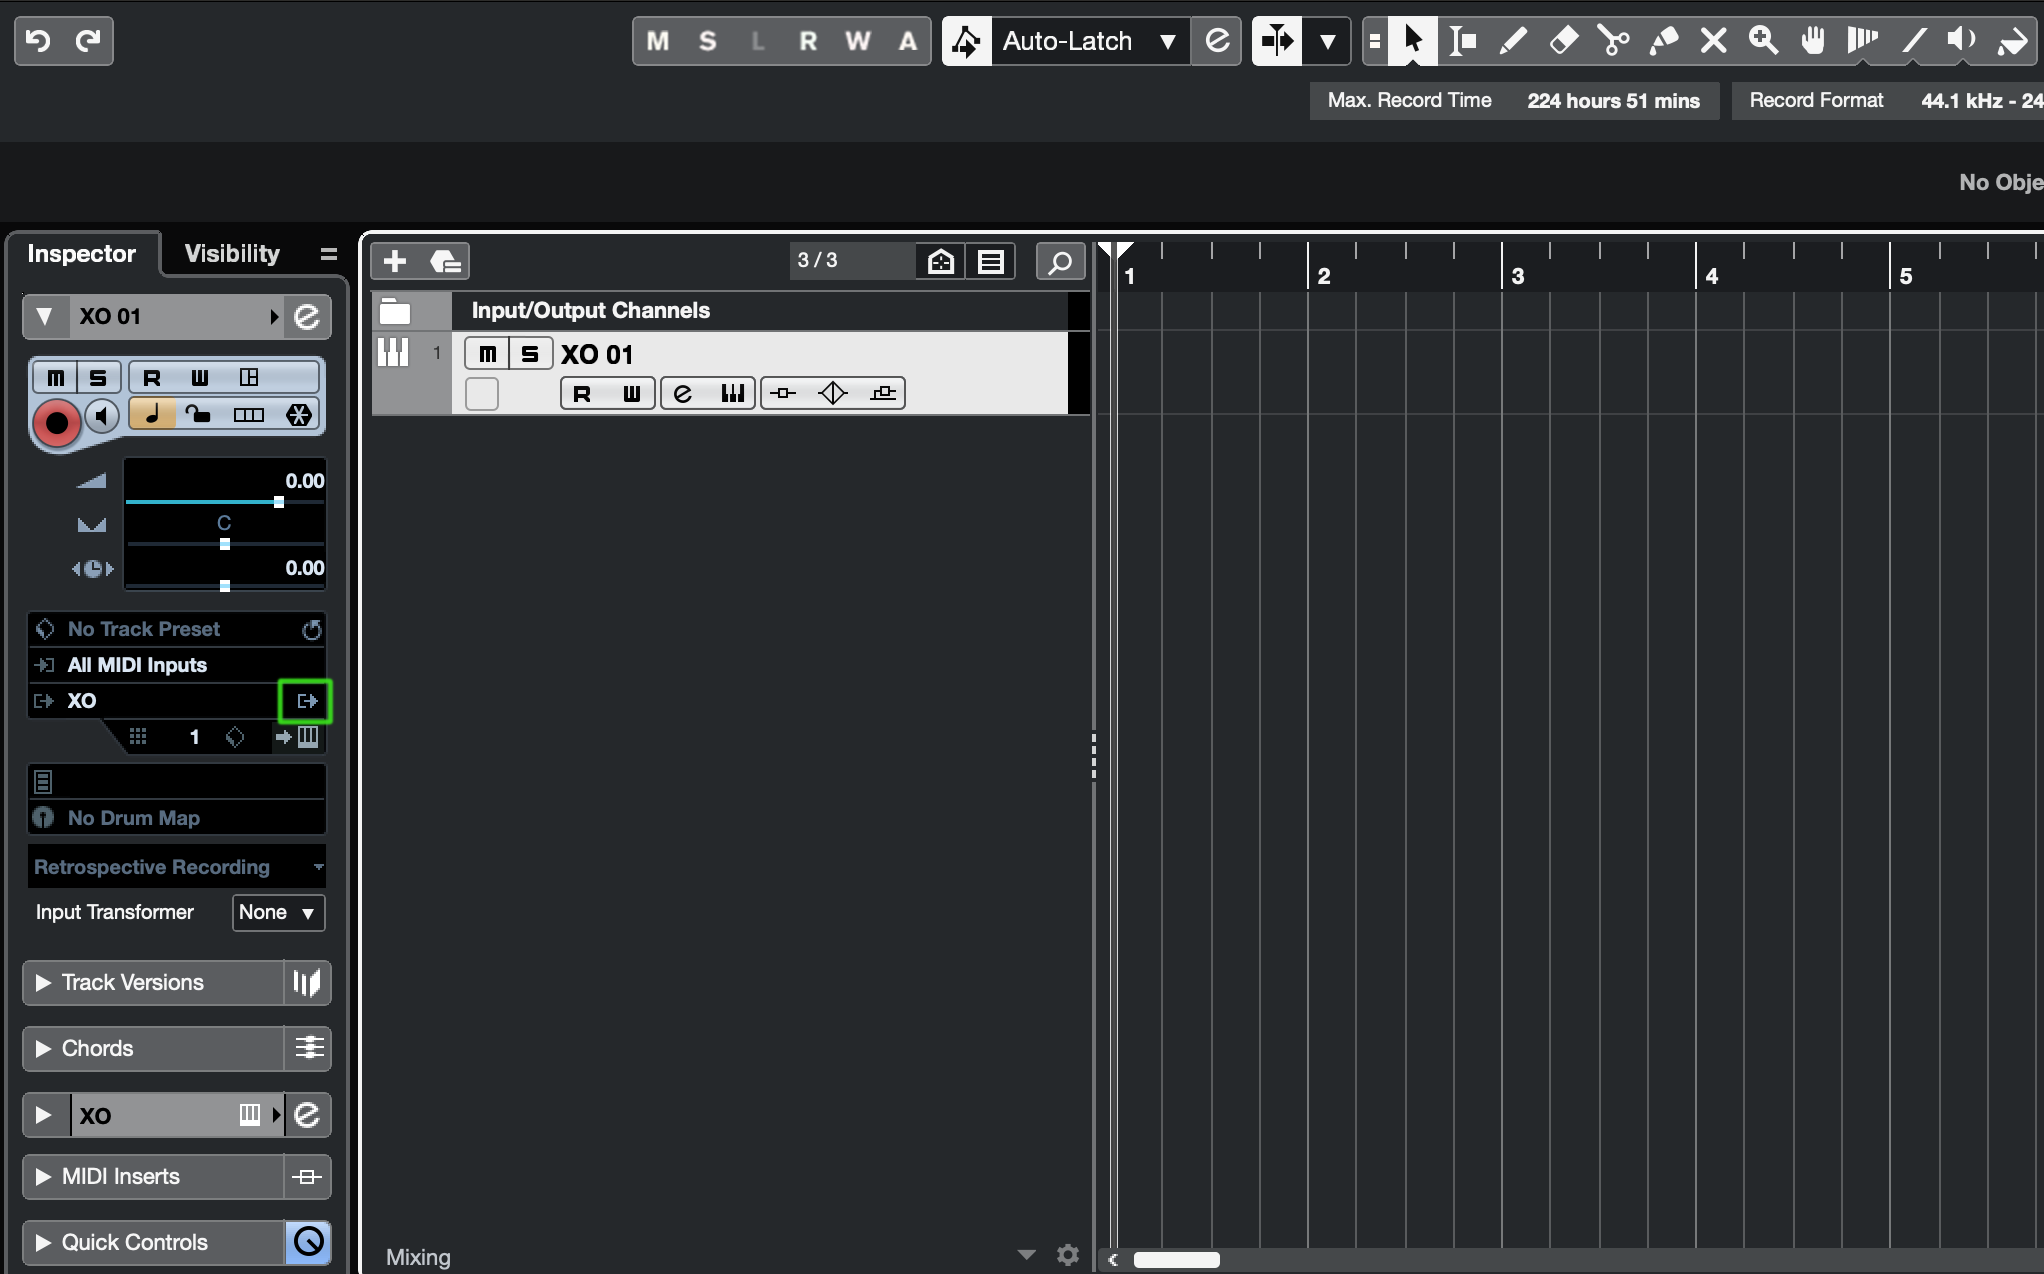Screen dimensions: 2044x1274
Task: Toggle global Mute M in toolbar
Action: (658, 41)
